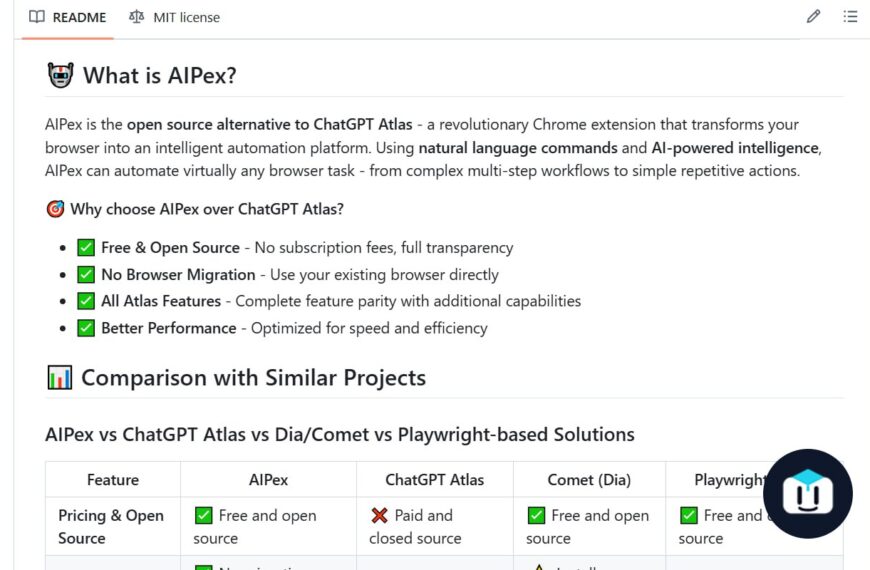Click checkmark beside Free & Open Source
Viewport: 870px width, 570px height.
86,247
